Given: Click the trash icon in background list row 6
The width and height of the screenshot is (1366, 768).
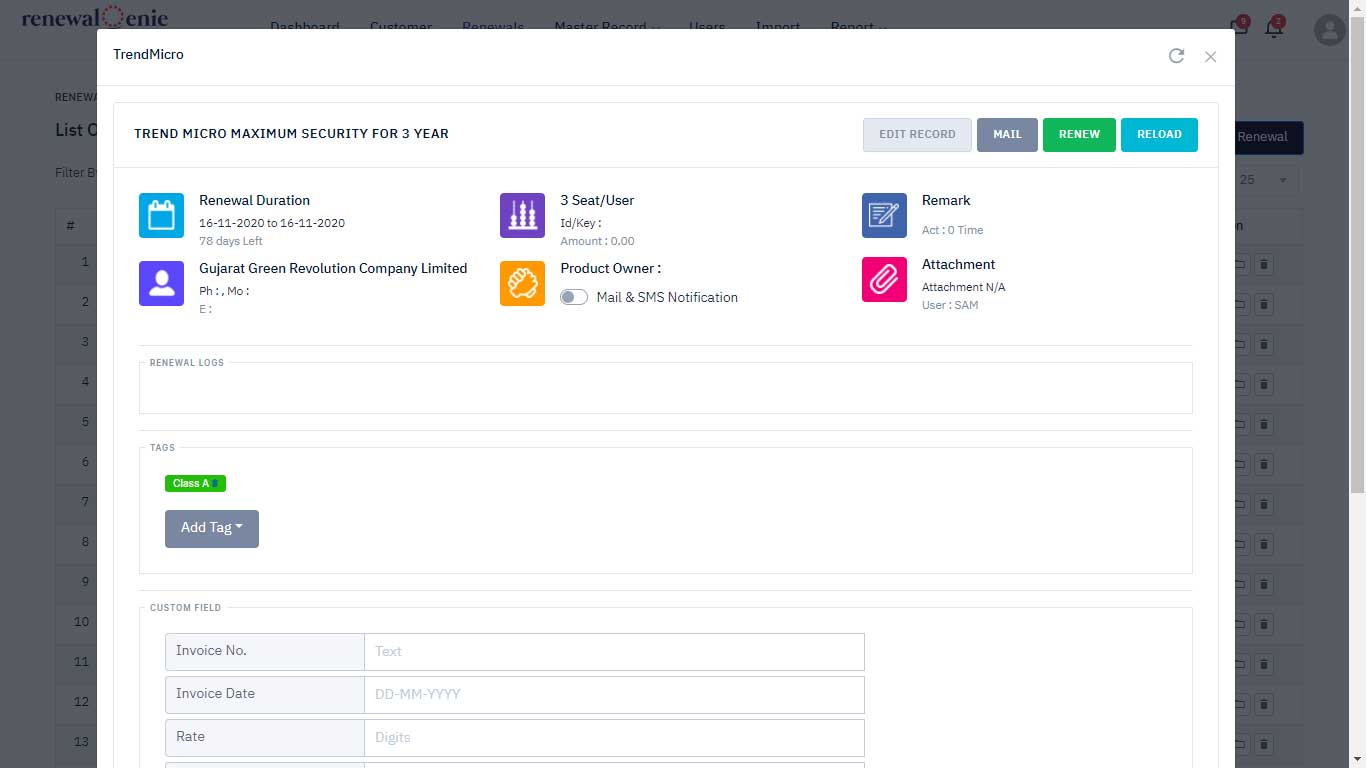Looking at the screenshot, I should pos(1264,465).
